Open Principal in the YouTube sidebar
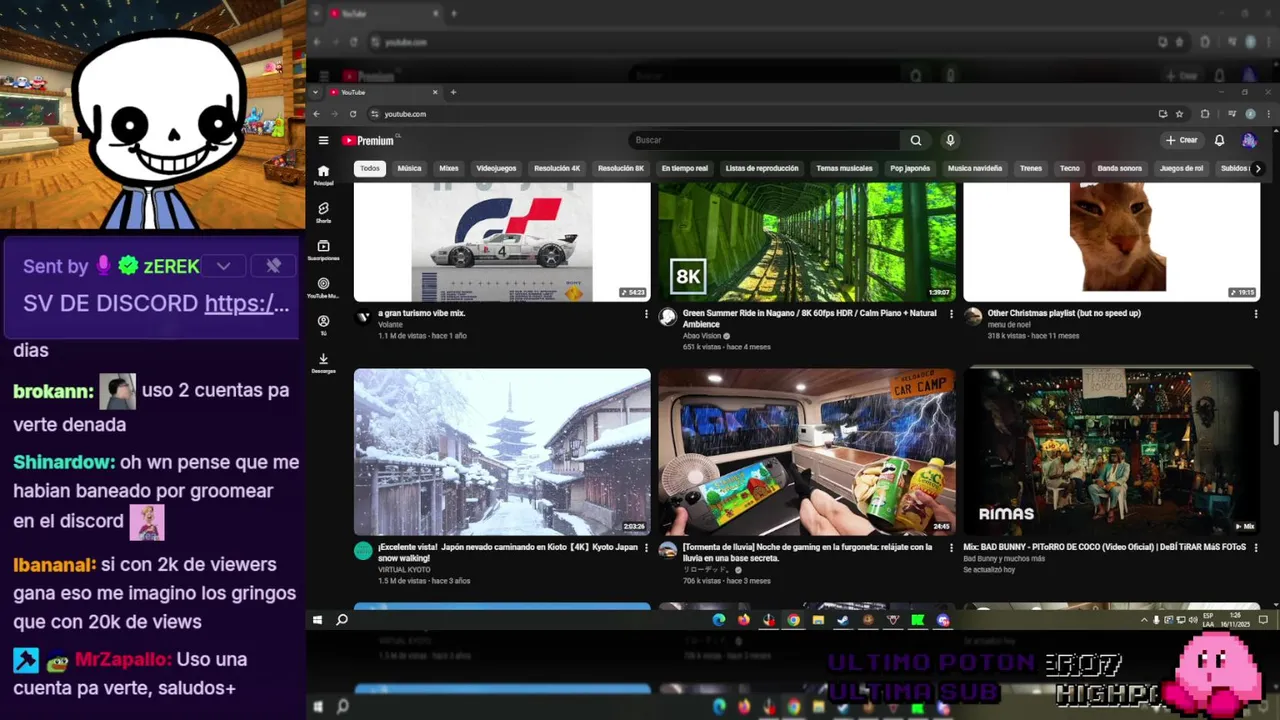Screen dimensions: 1280x720 click(x=323, y=175)
